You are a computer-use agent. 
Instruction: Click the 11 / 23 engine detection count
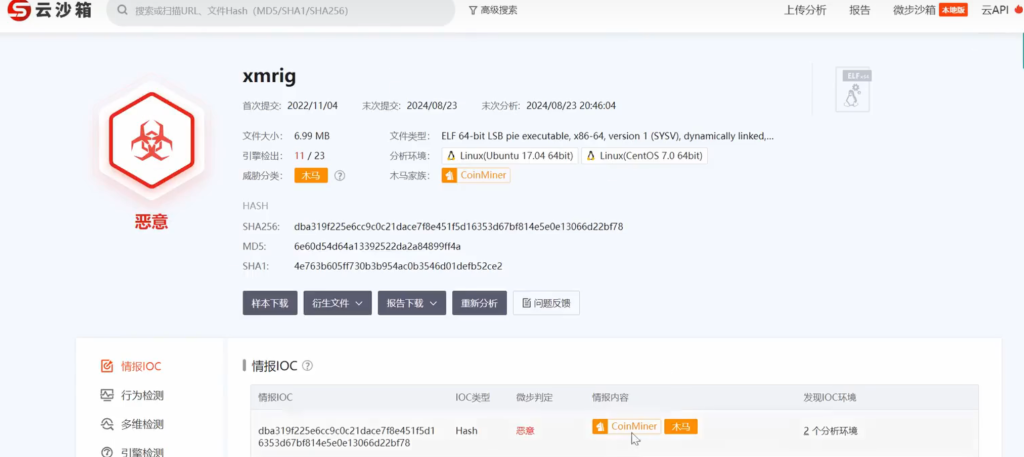pos(310,155)
